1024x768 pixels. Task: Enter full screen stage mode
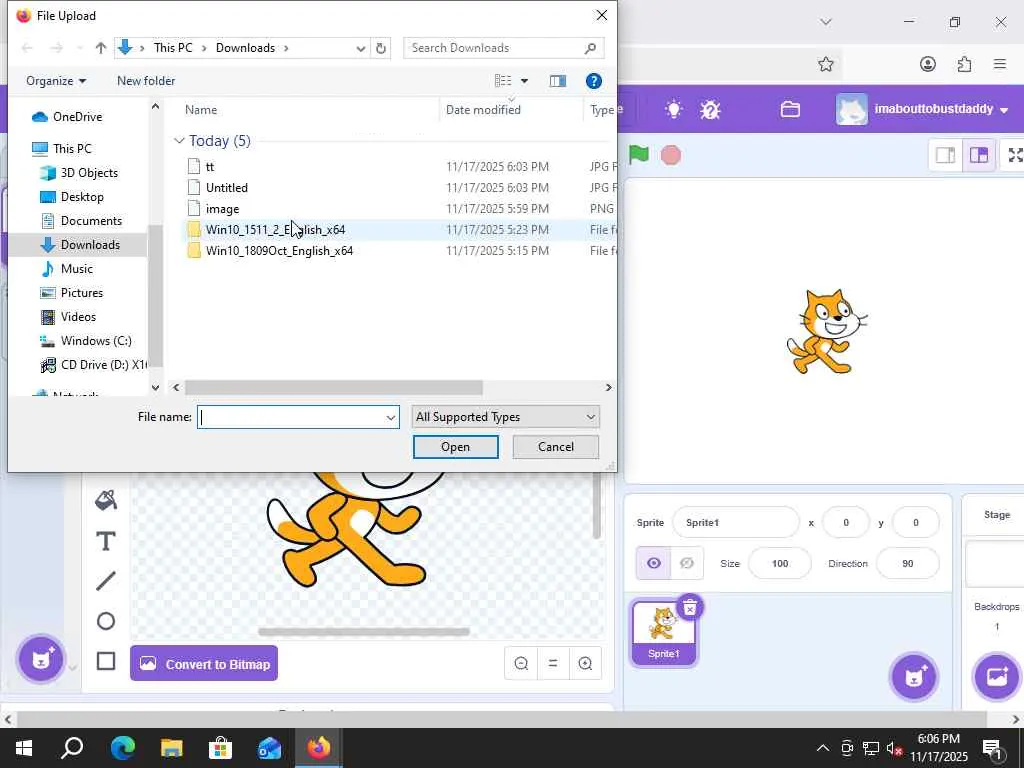click(x=1016, y=155)
